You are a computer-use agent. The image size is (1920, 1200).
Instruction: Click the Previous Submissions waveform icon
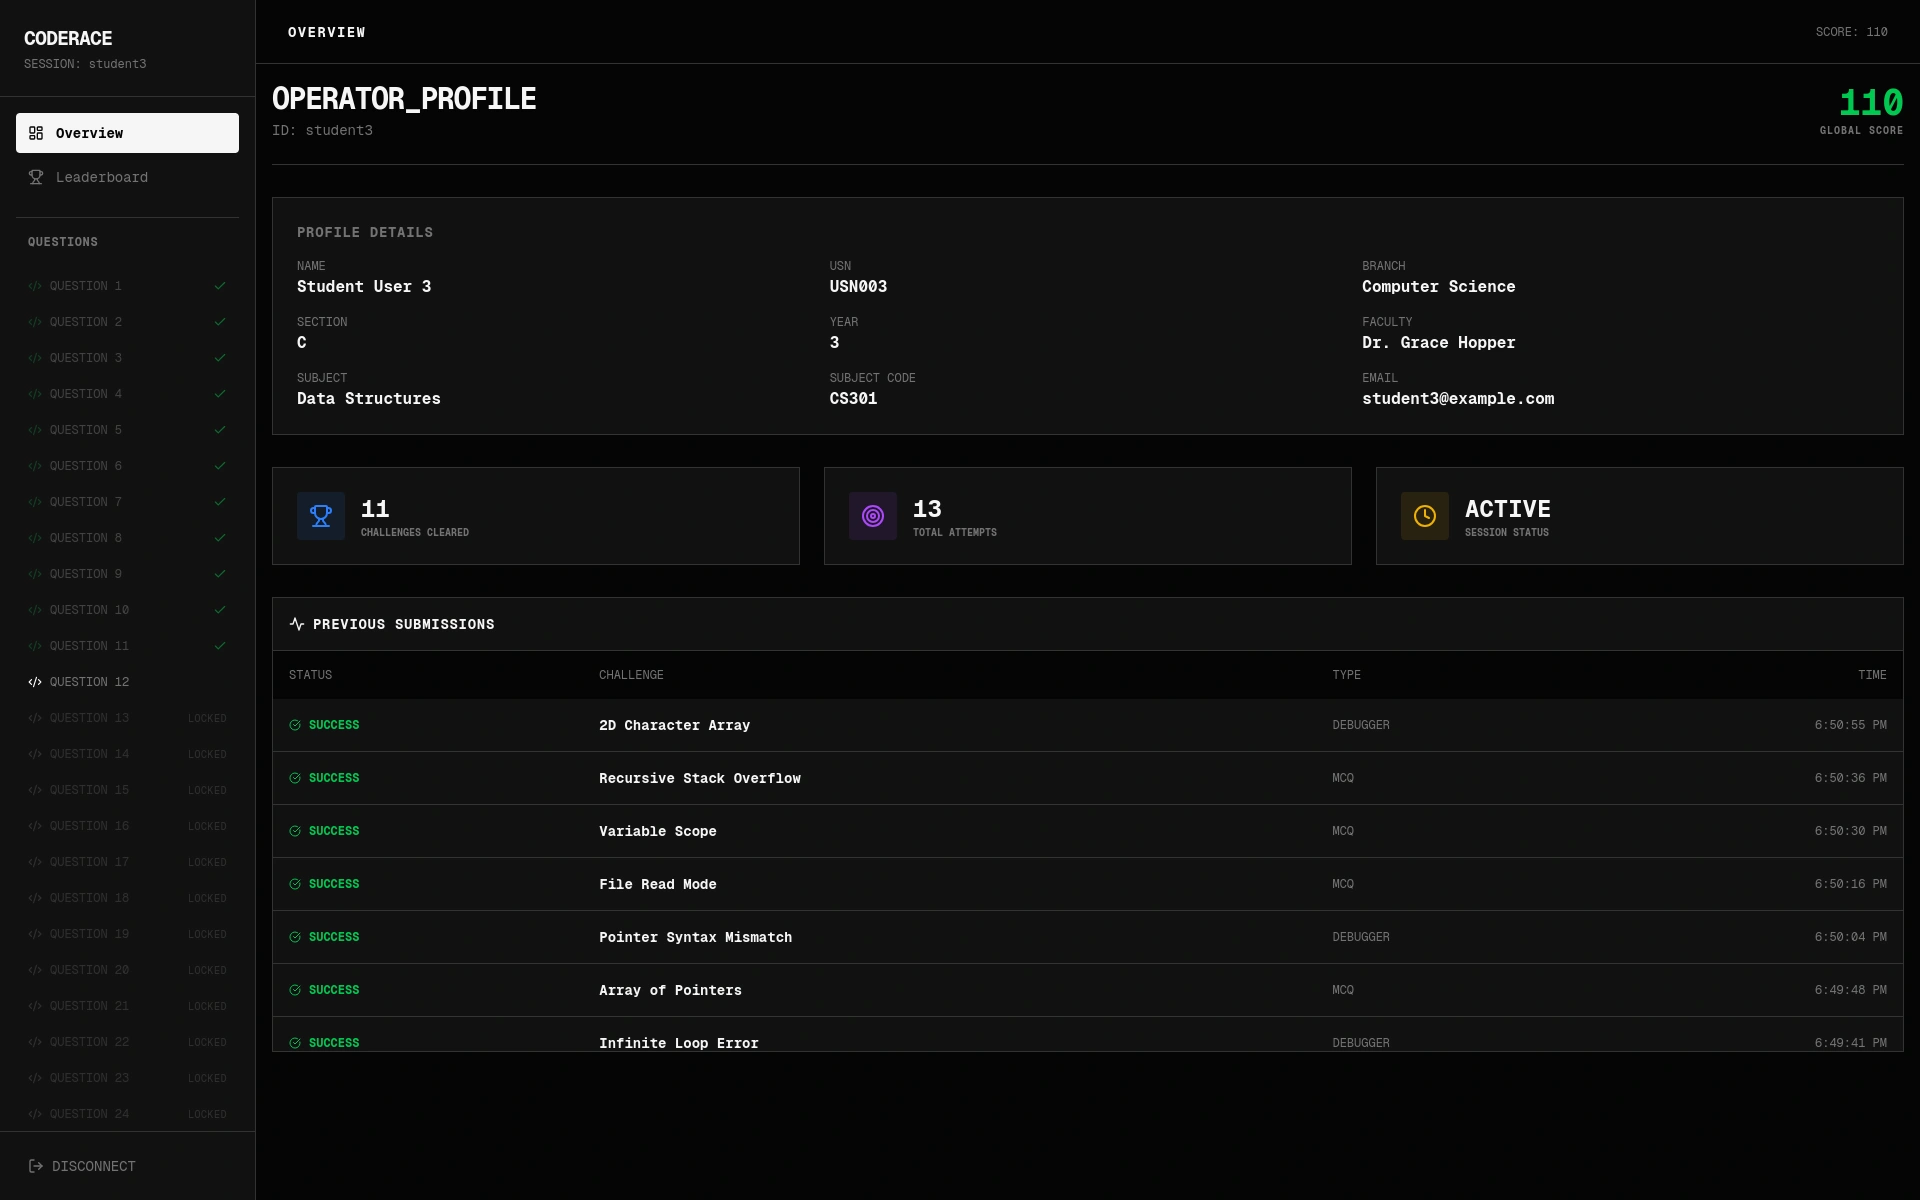295,624
